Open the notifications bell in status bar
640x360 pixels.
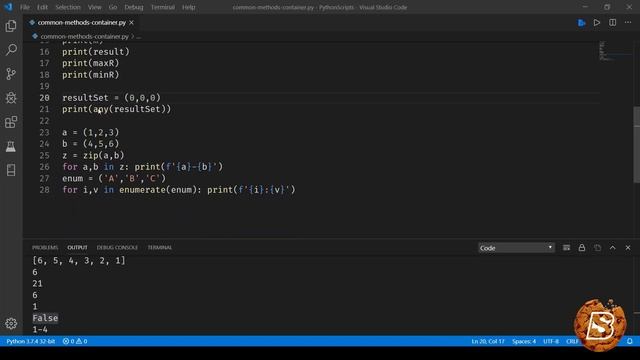point(630,341)
